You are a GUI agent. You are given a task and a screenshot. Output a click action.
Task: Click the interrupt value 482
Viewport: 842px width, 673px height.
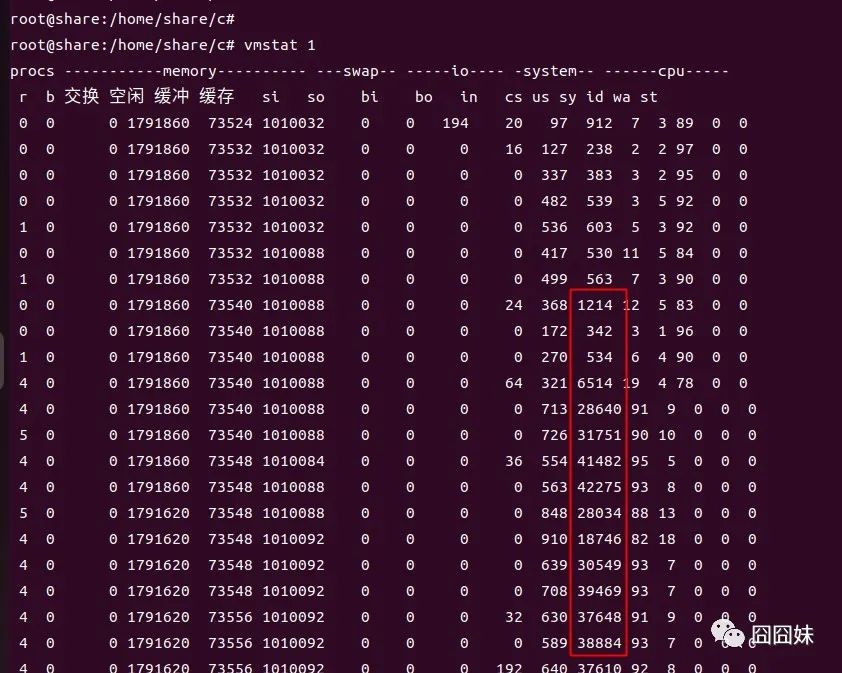click(554, 201)
